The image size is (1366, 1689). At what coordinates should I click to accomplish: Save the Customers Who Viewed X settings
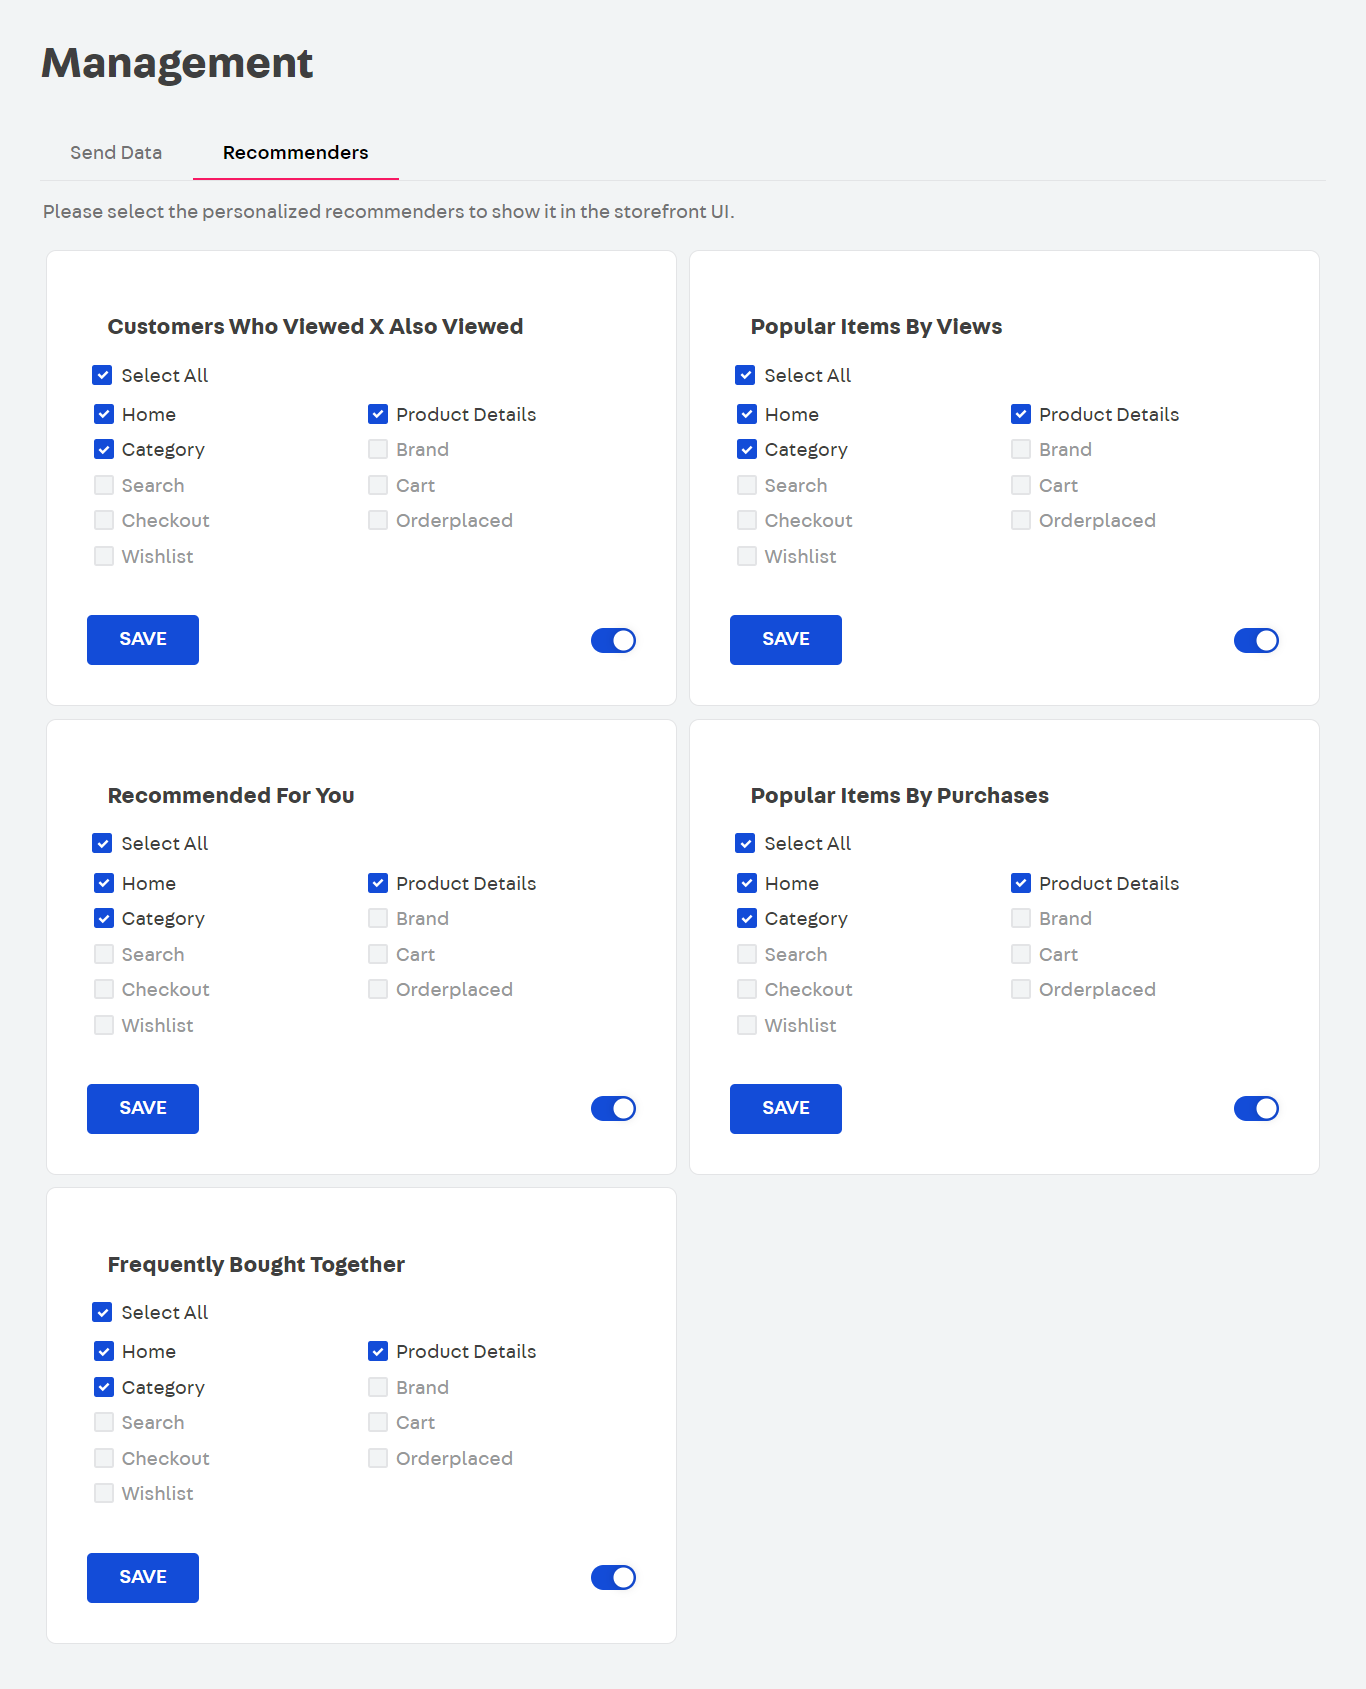pos(143,640)
